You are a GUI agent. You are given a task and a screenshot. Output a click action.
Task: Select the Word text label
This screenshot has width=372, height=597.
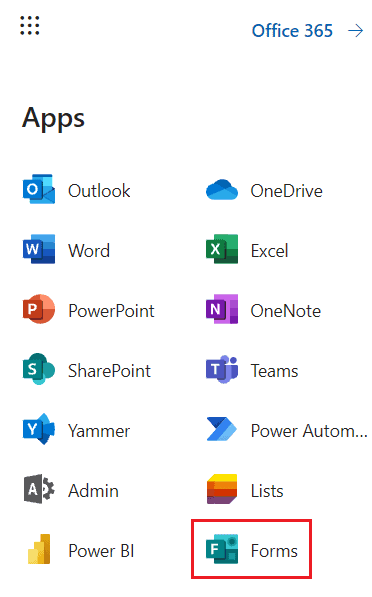(x=89, y=251)
